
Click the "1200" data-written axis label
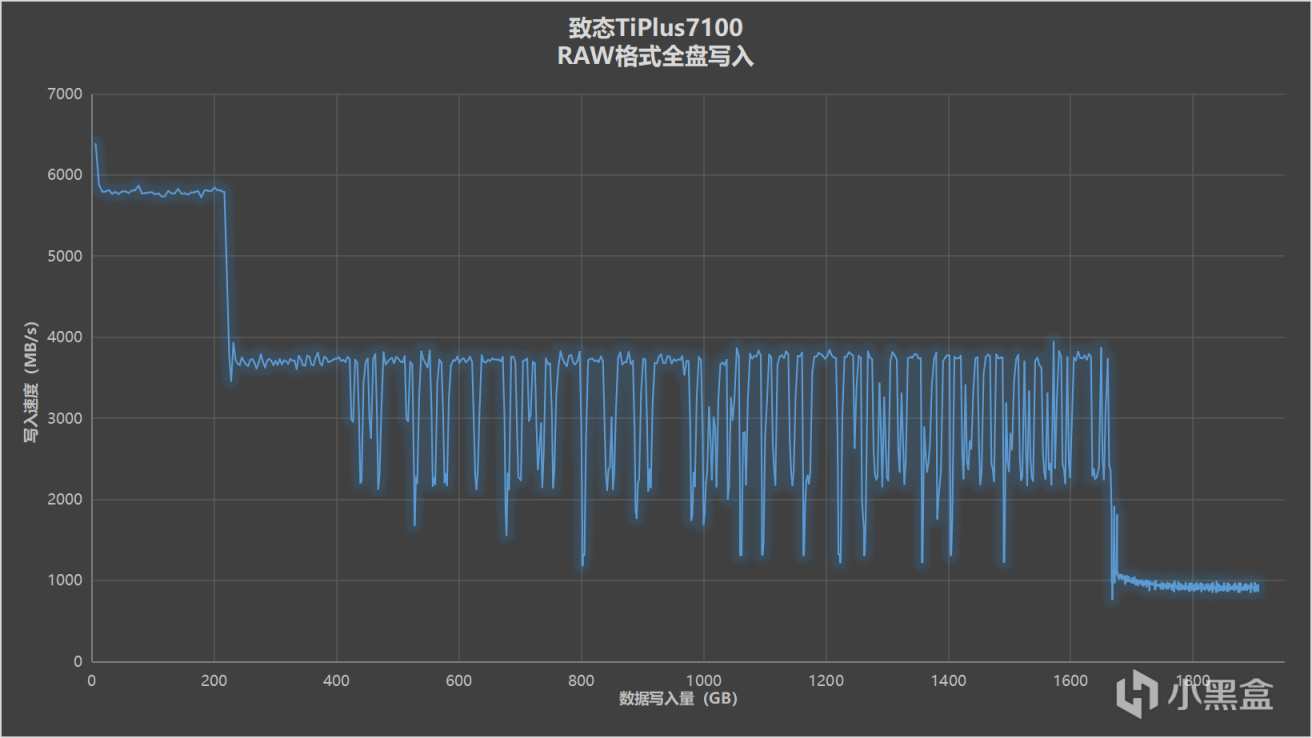tap(826, 681)
